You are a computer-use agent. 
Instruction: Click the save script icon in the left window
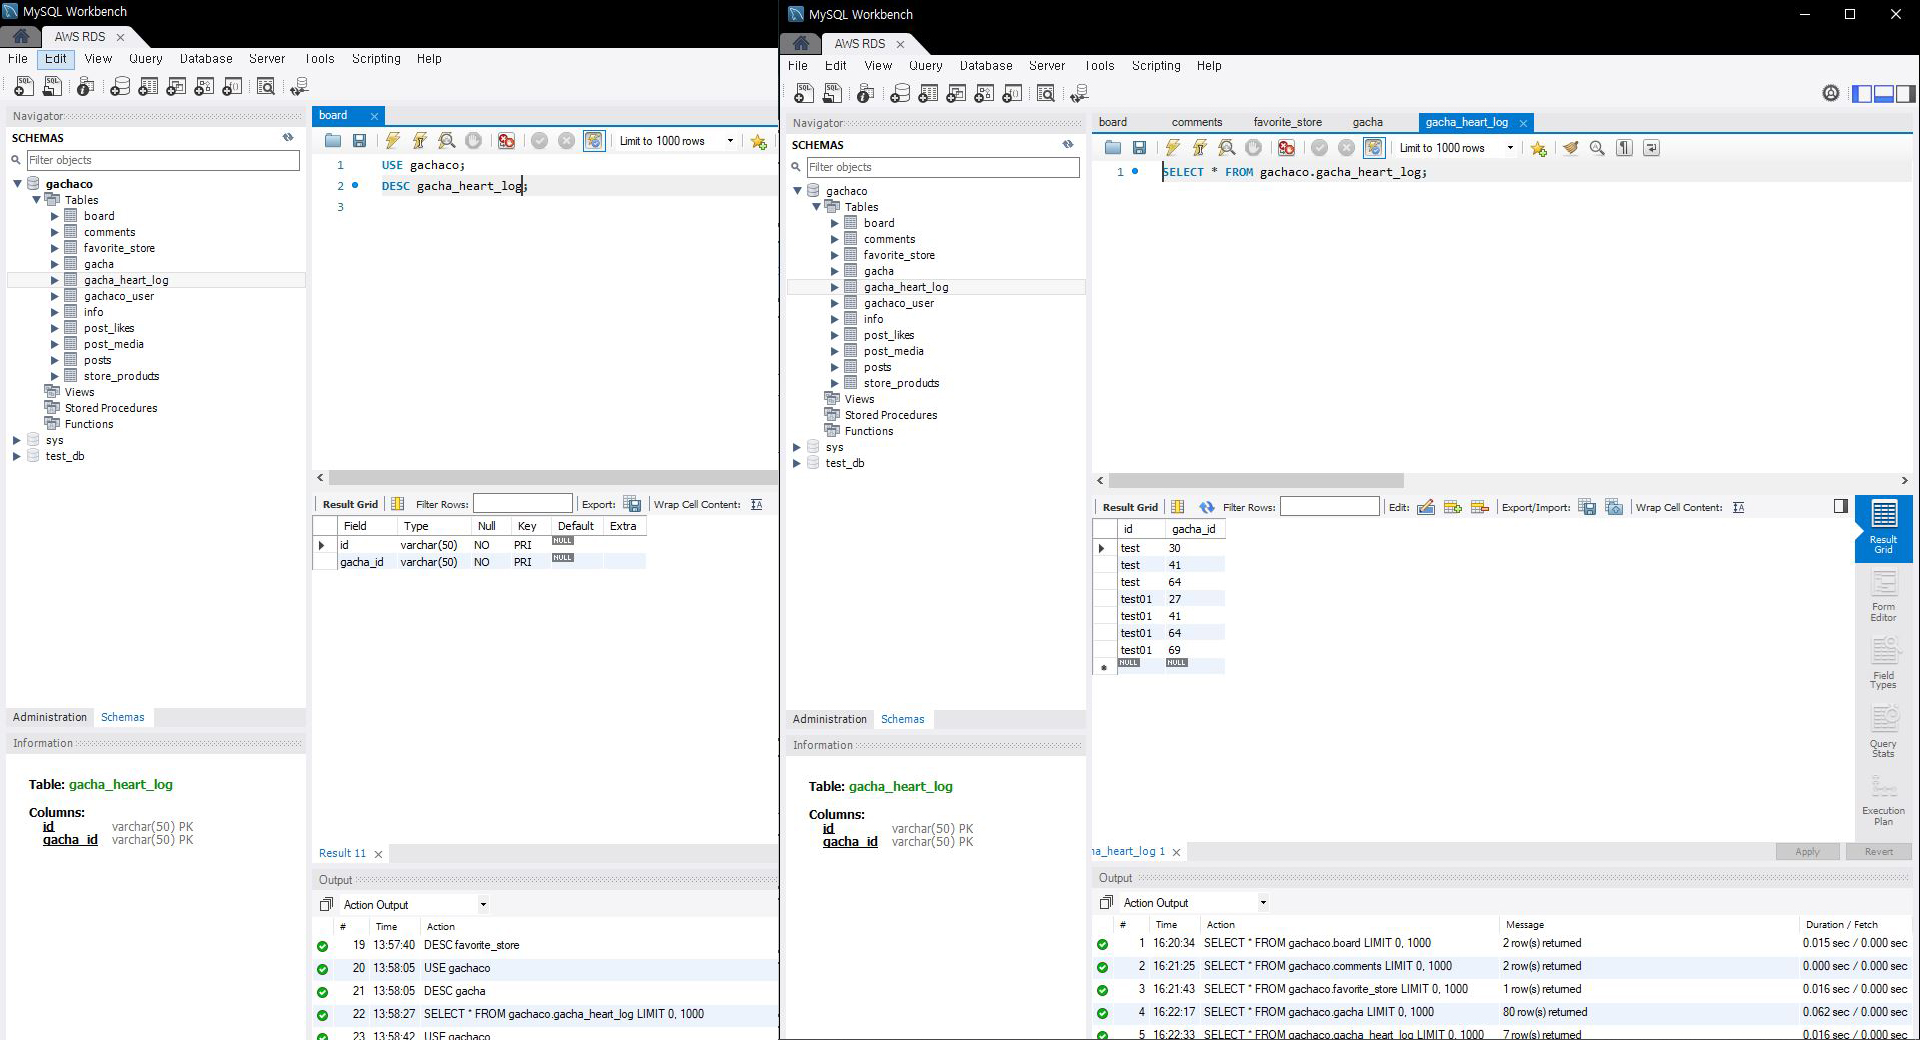point(359,141)
